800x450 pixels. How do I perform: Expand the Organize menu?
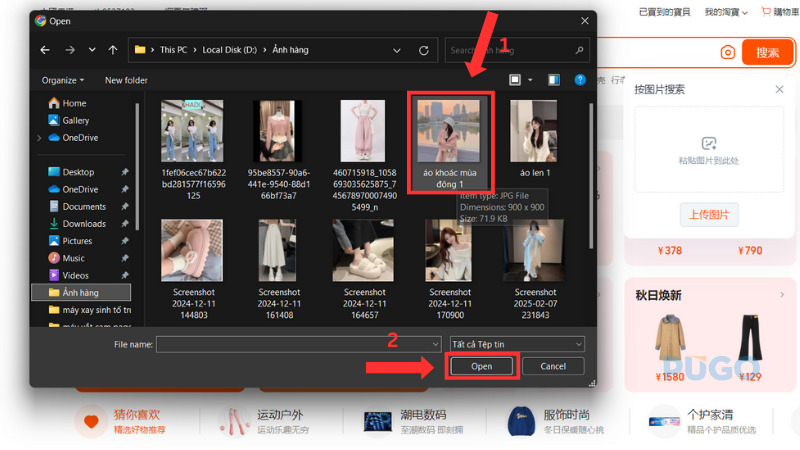coord(63,80)
